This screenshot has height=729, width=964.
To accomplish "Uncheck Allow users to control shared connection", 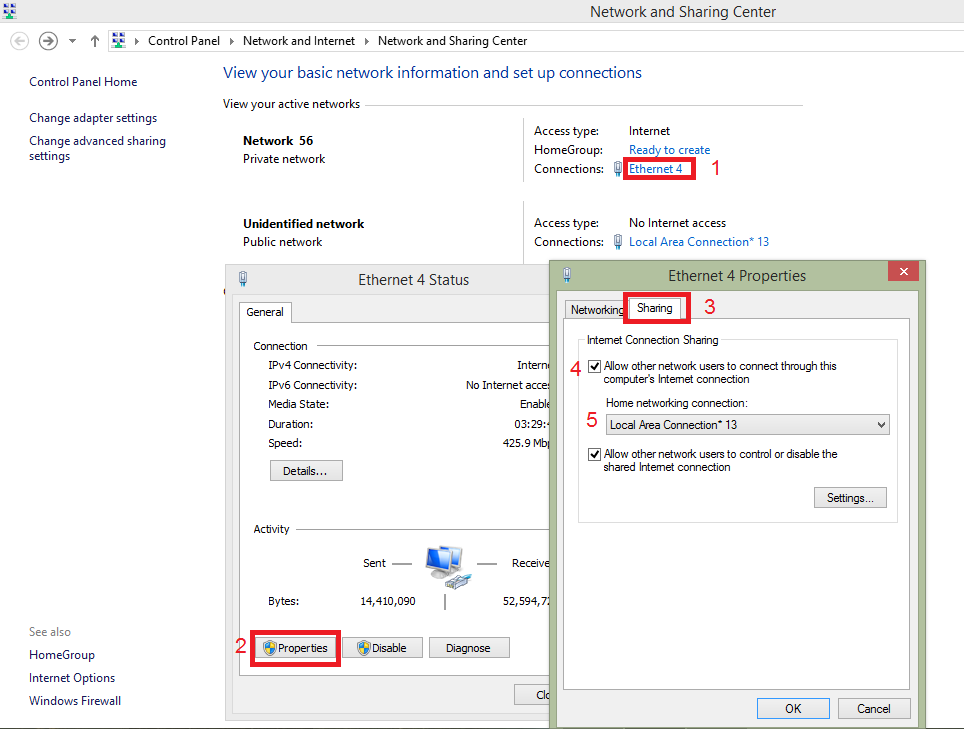I will click(596, 455).
